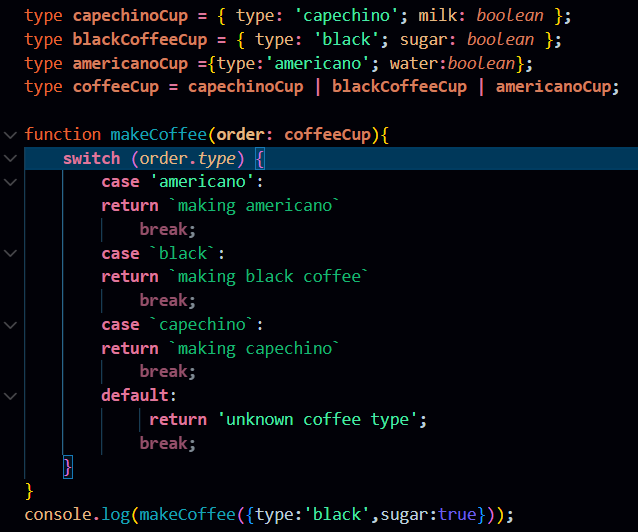Click the capechinoCup type name declaration
The height and width of the screenshot is (532, 638).
tap(130, 16)
